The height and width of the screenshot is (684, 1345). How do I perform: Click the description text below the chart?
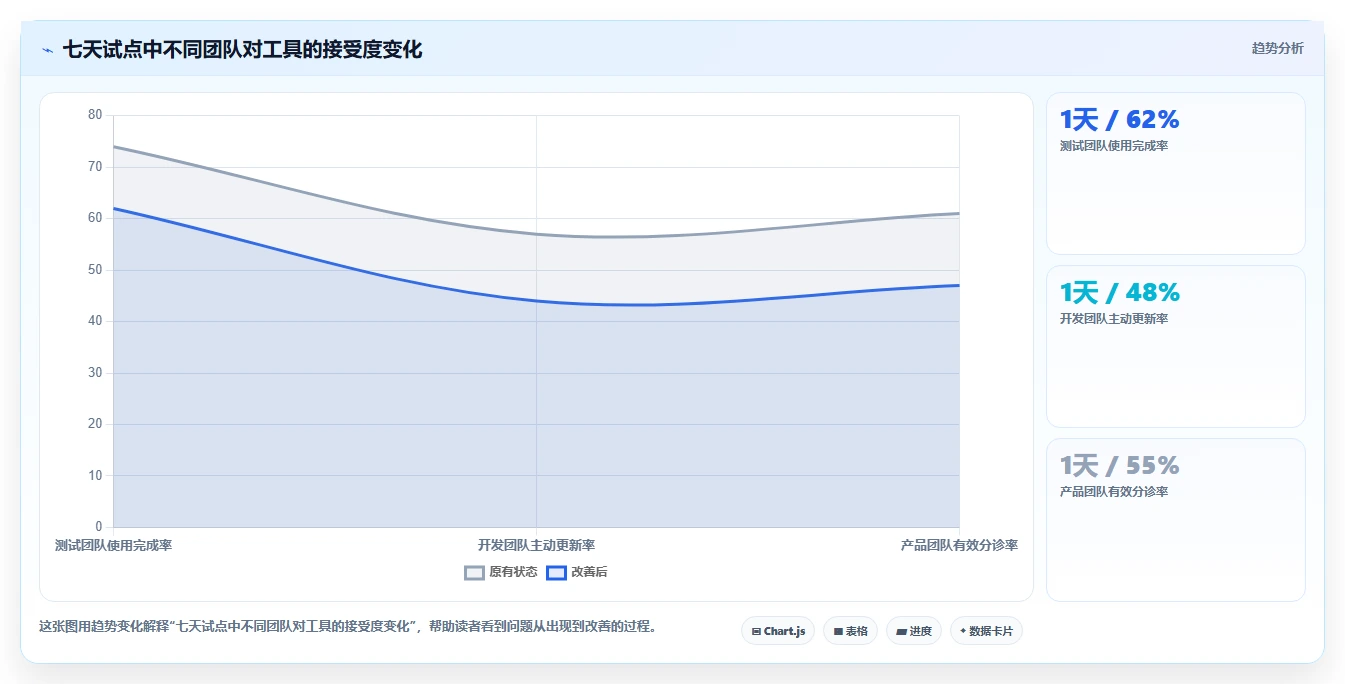click(347, 627)
